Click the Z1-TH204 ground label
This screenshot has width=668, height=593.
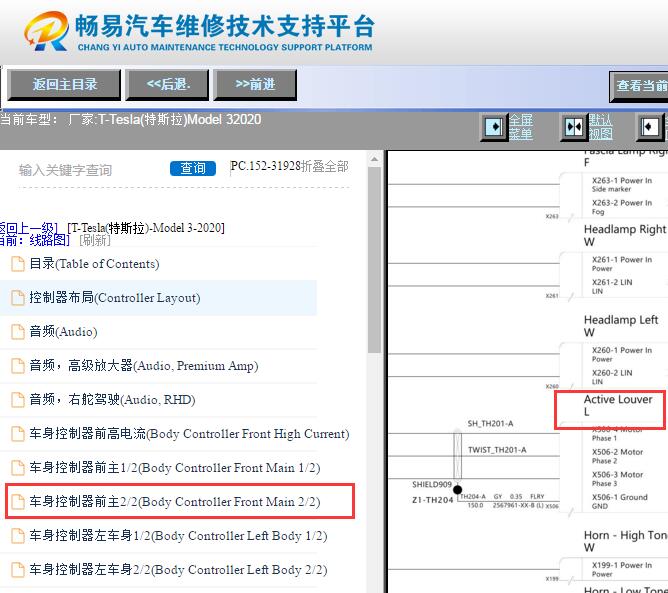tap(432, 500)
